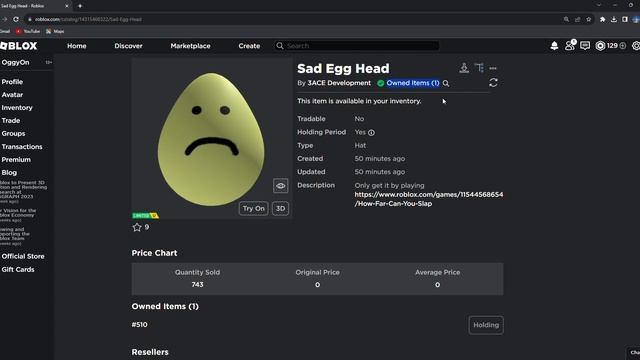Open a new browser tab

click(80, 6)
